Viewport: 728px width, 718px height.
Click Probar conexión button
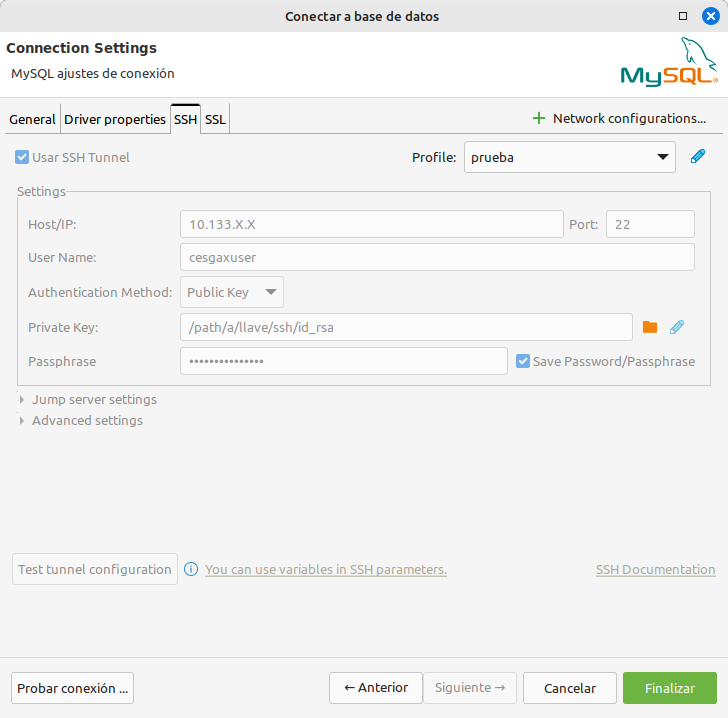point(72,688)
